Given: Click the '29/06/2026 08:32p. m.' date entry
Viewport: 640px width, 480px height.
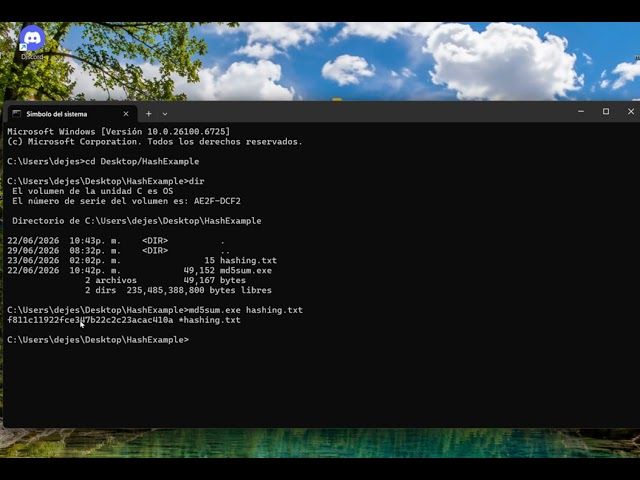Looking at the screenshot, I should [64, 251].
